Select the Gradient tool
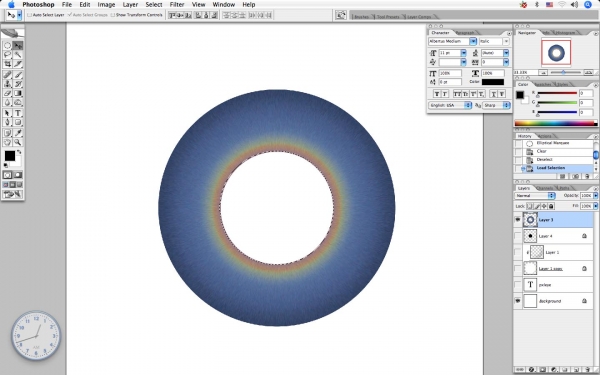Screen dimensions: 600x375 [18, 93]
